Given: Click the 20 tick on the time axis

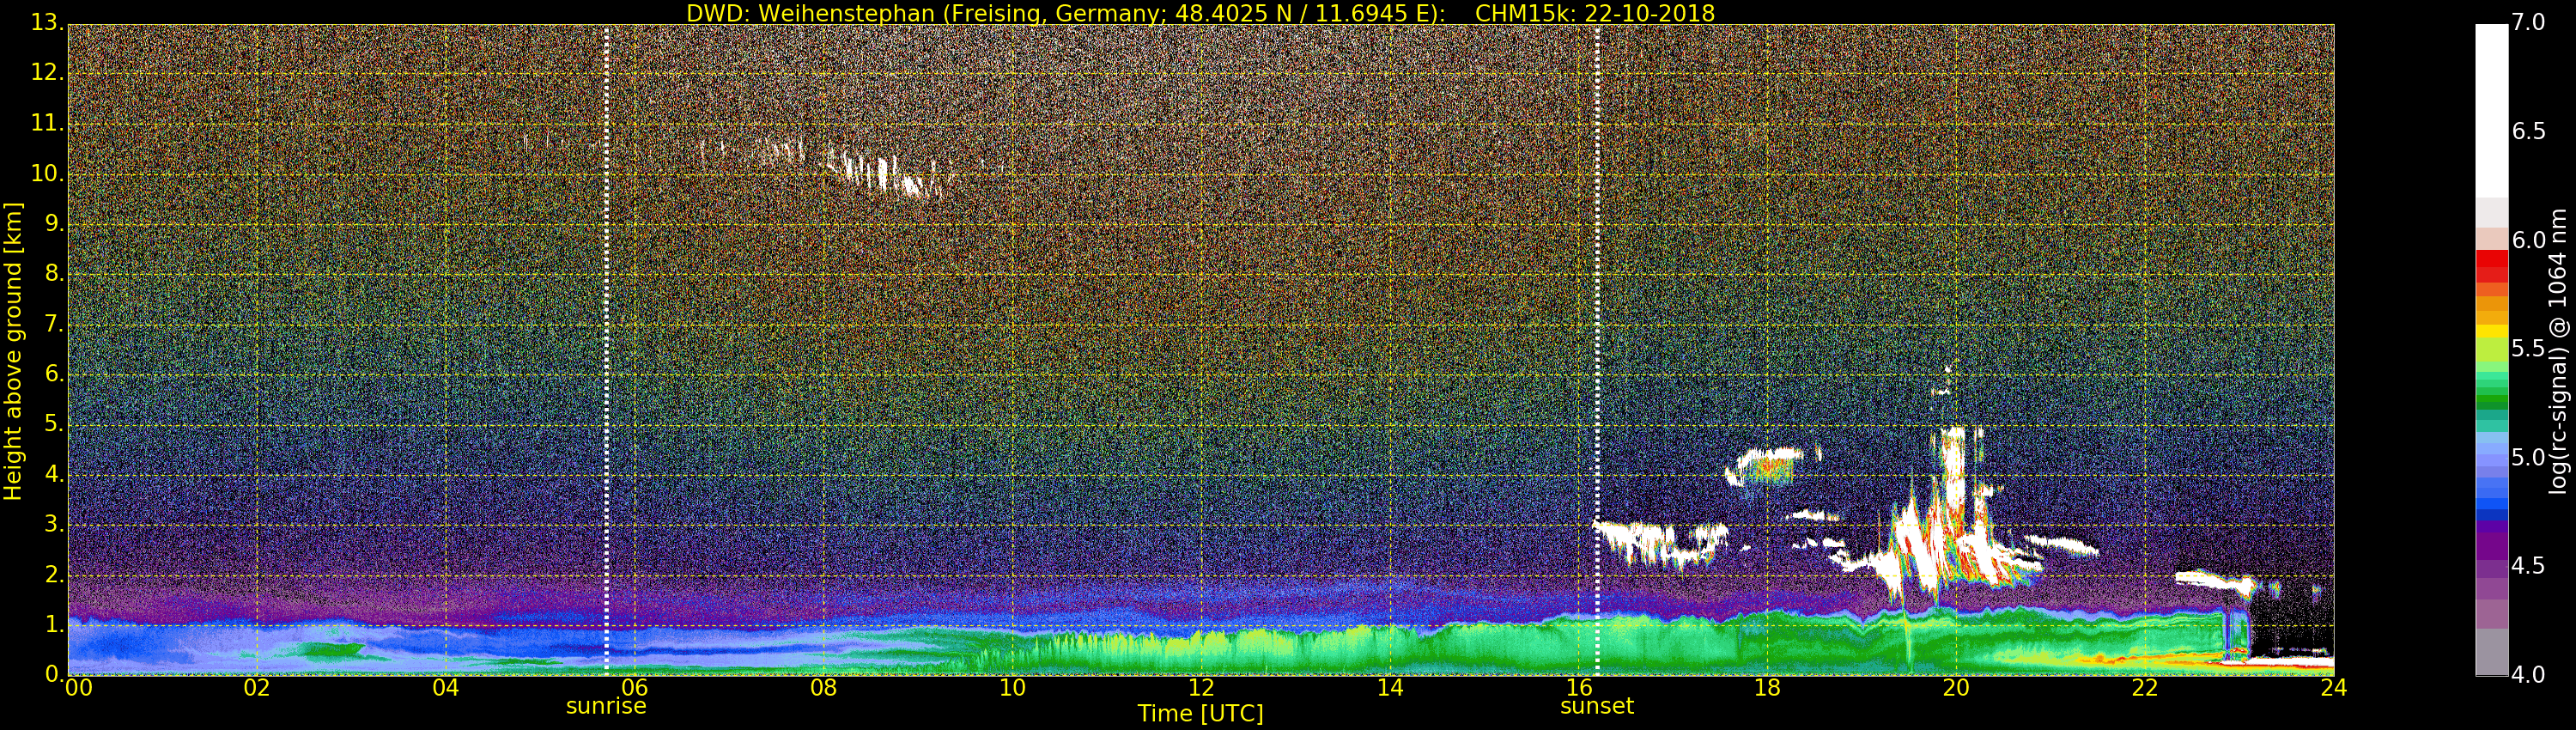Looking at the screenshot, I should pos(1955,688).
